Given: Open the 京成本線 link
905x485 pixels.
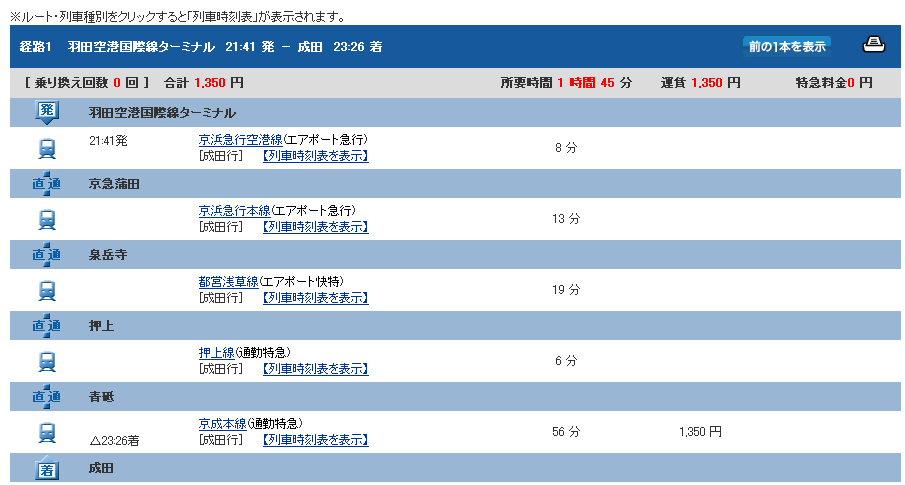Looking at the screenshot, I should pyautogui.click(x=222, y=424).
